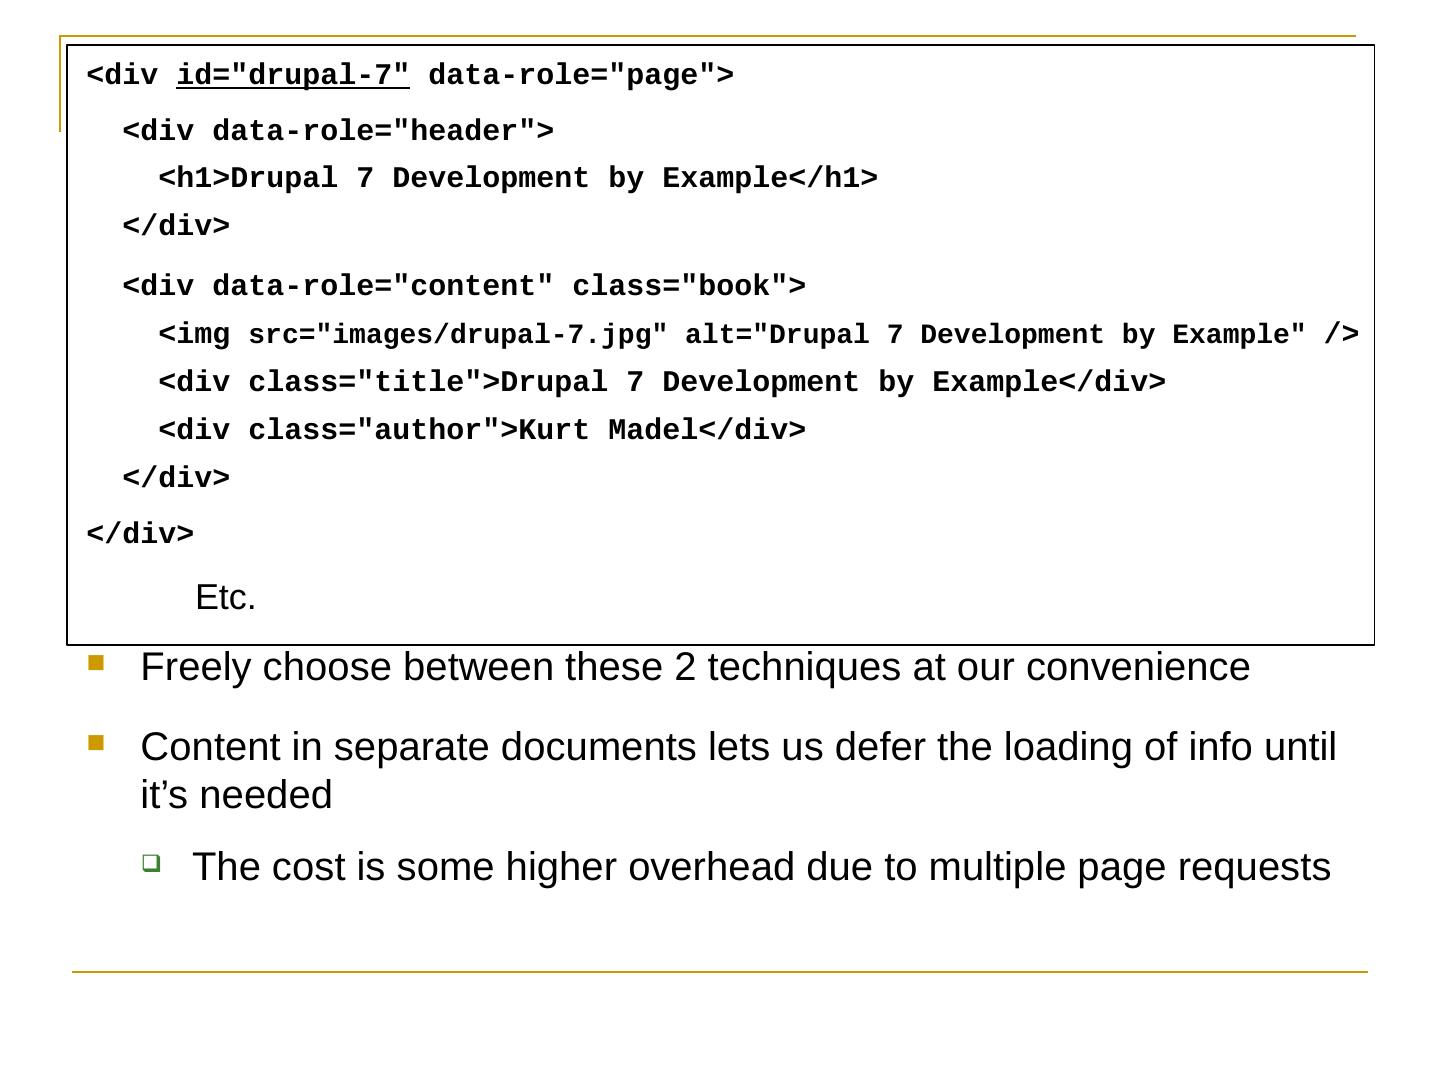Select the div data-role="content" class="book" line

tap(463, 286)
